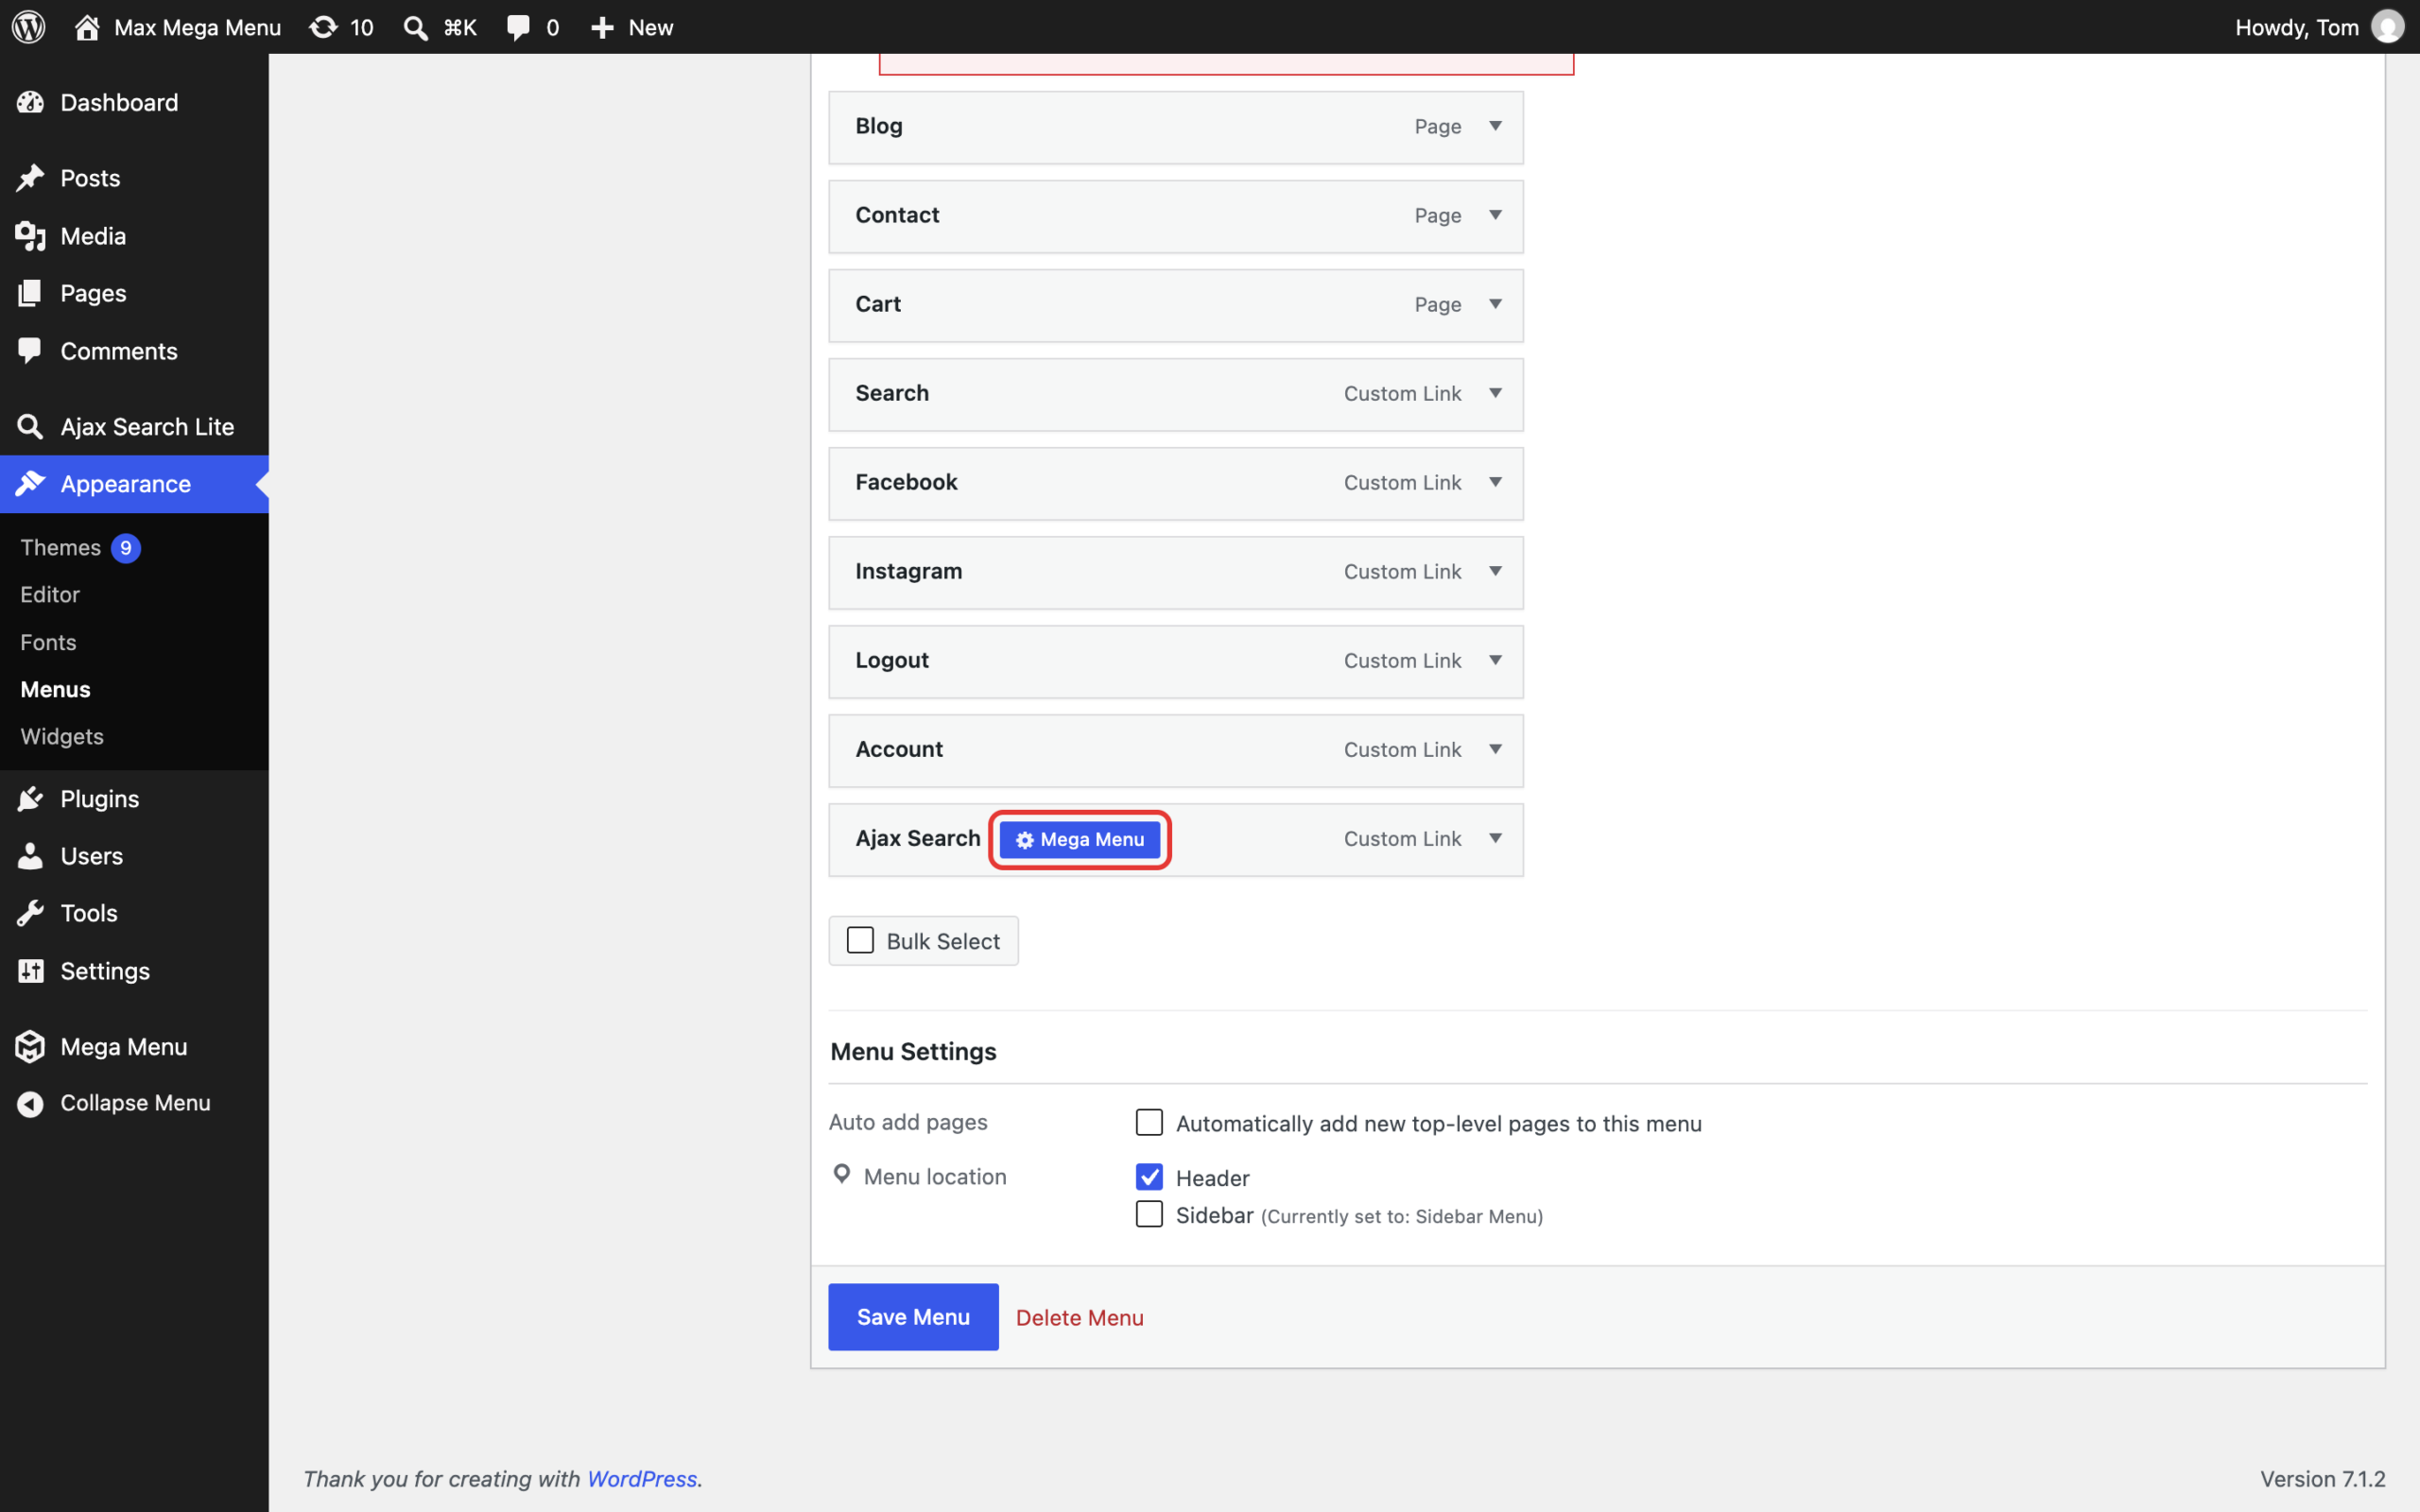This screenshot has height=1512, width=2420.
Task: Open the Max Mega Menu home icon
Action: coord(87,27)
